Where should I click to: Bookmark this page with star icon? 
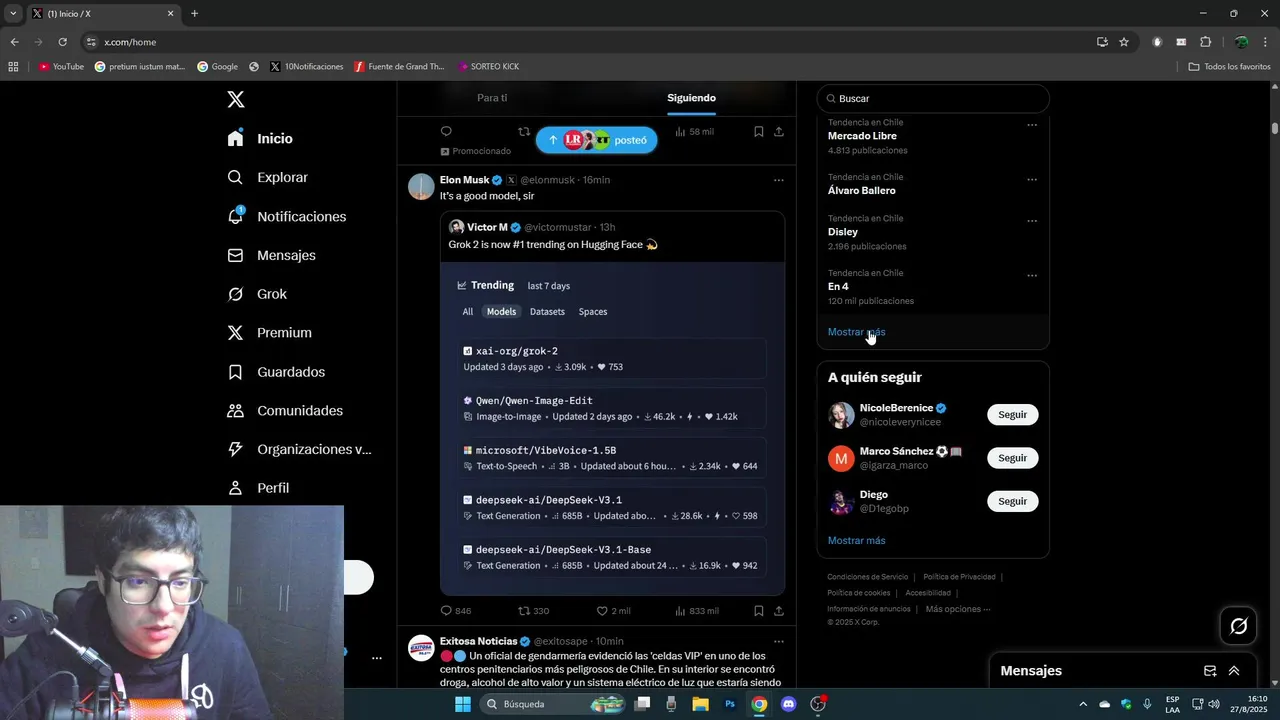point(1124,42)
